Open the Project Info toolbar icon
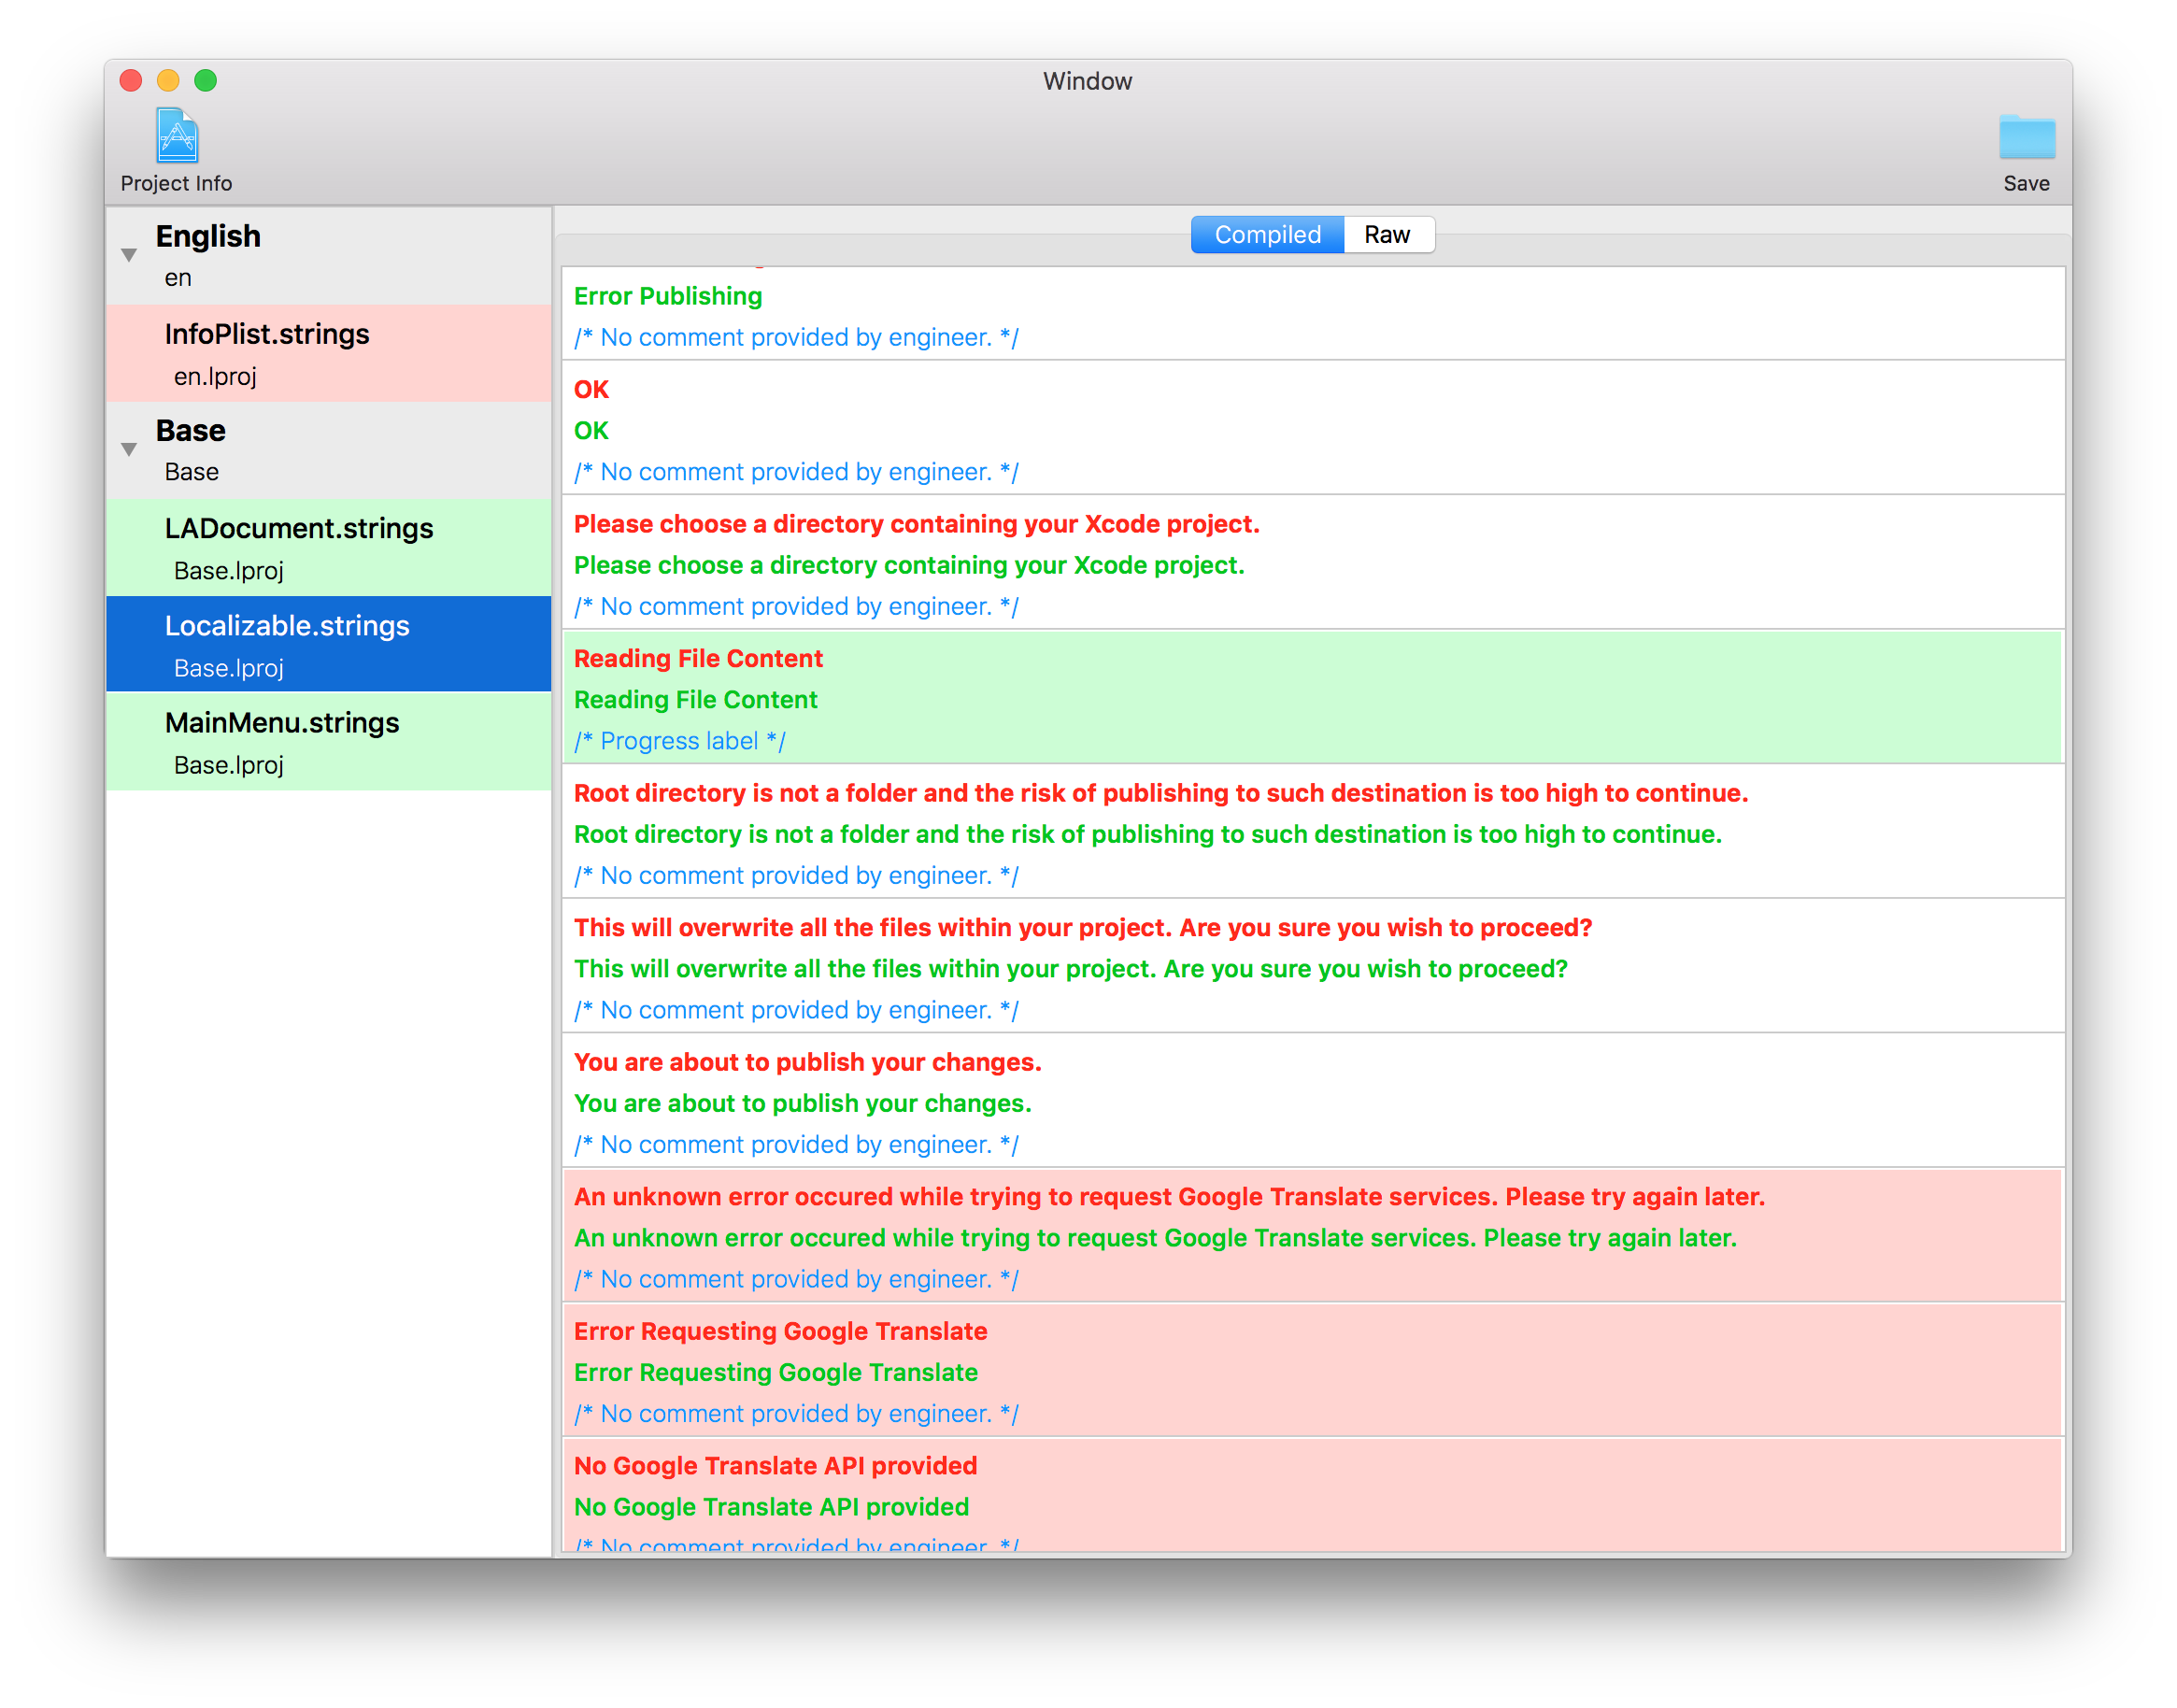2177x1708 pixels. click(177, 137)
